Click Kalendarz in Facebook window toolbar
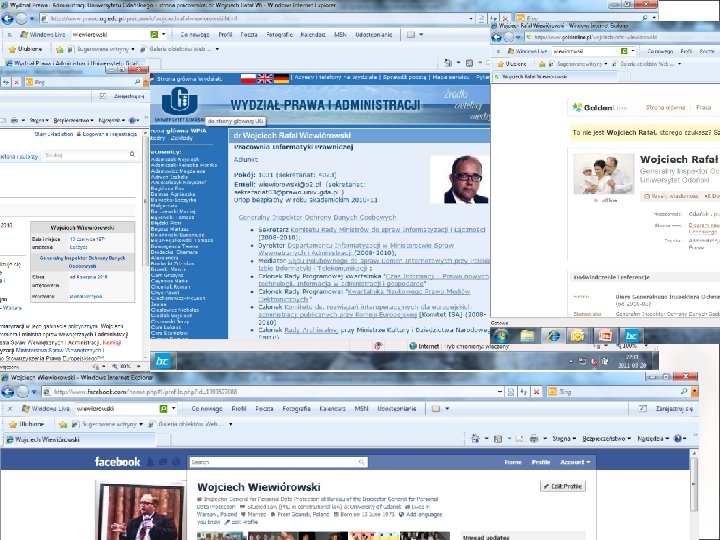 [x=332, y=408]
